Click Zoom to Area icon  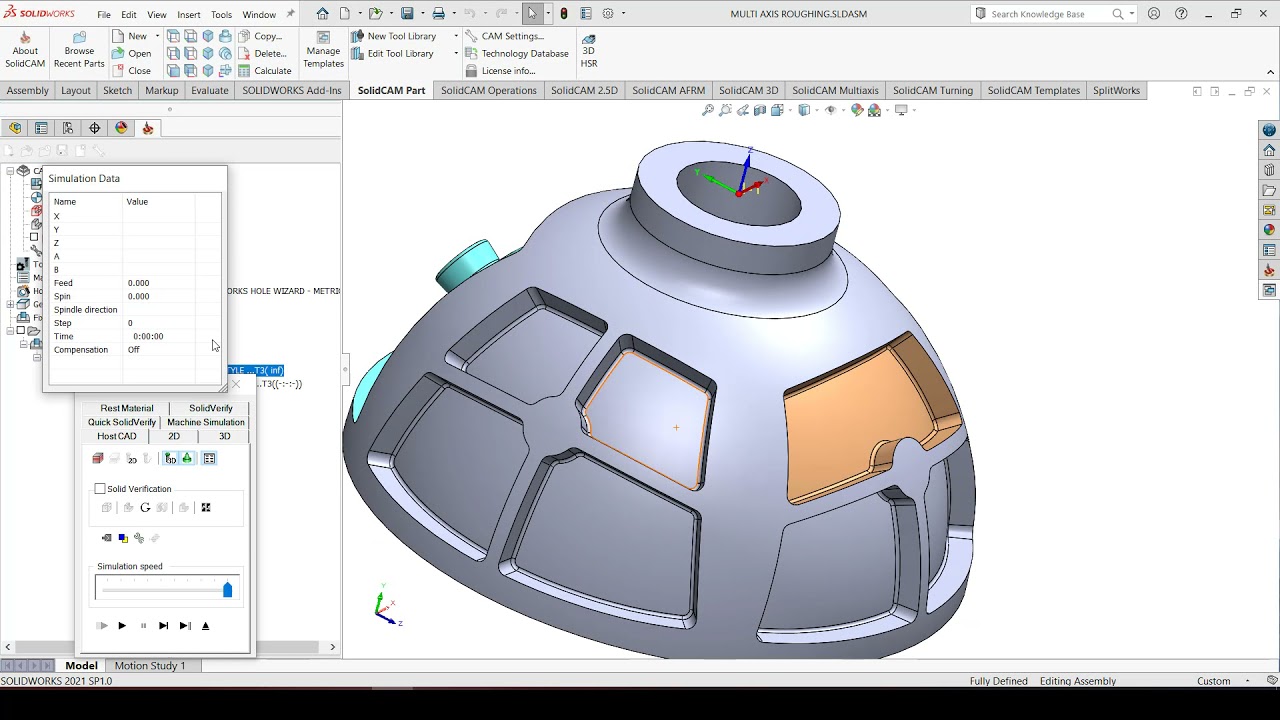point(725,110)
